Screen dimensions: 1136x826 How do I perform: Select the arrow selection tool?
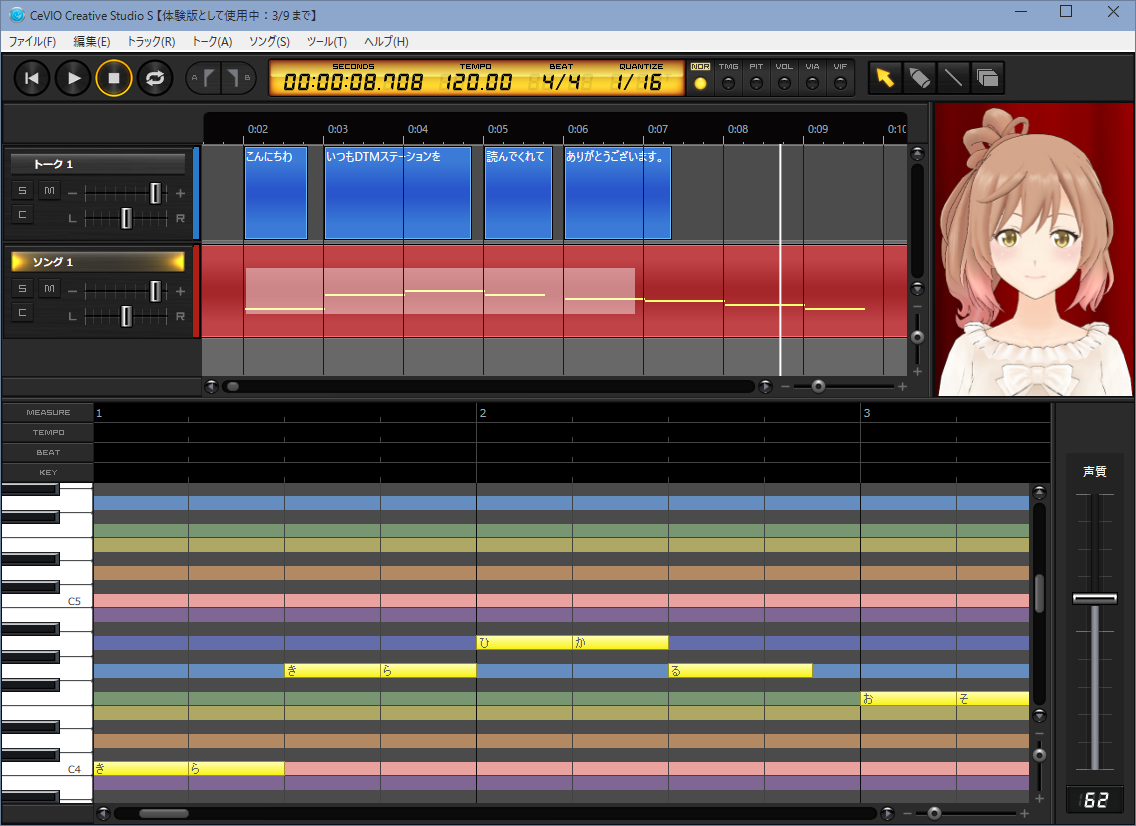tap(884, 78)
